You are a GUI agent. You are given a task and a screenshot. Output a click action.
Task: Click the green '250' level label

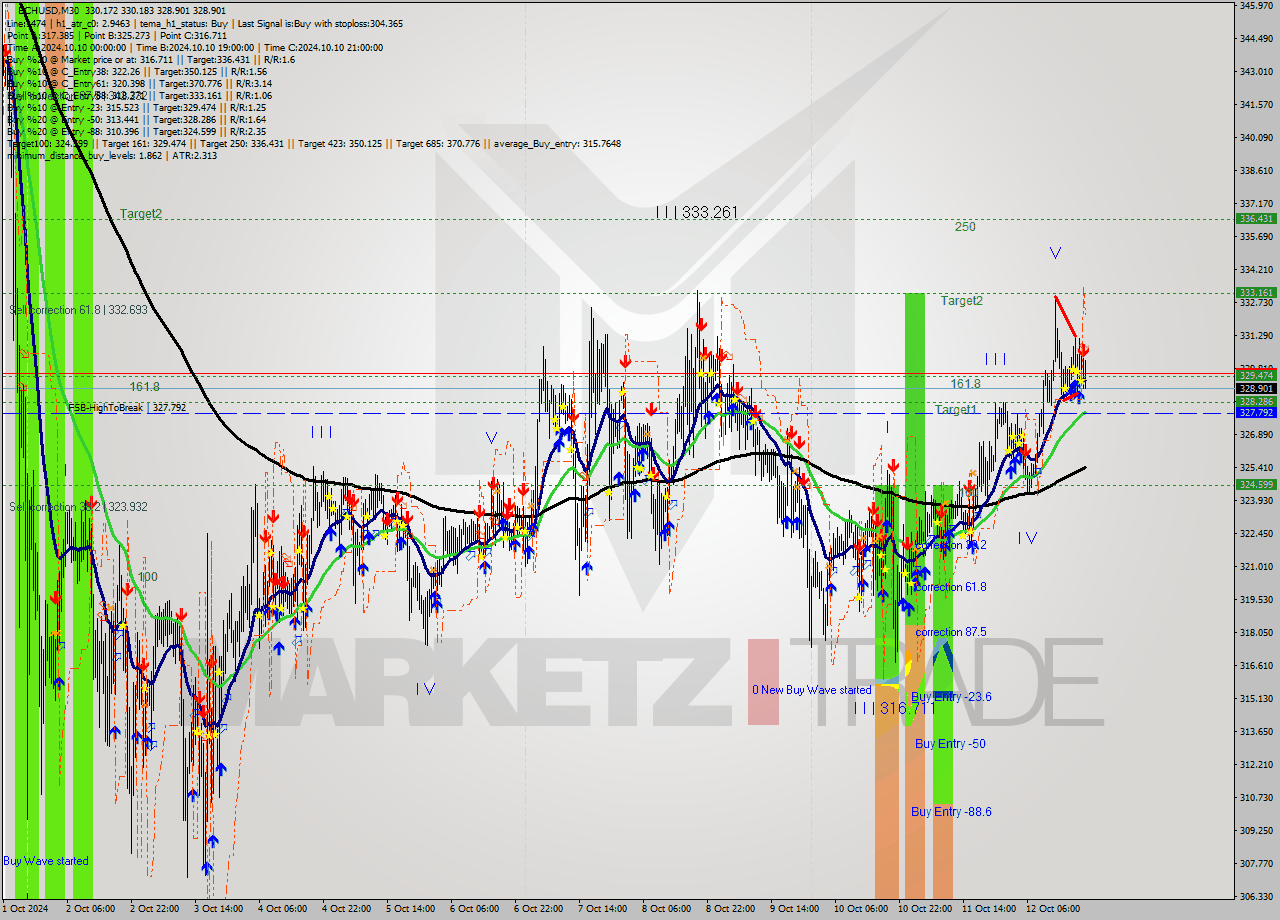click(x=964, y=227)
